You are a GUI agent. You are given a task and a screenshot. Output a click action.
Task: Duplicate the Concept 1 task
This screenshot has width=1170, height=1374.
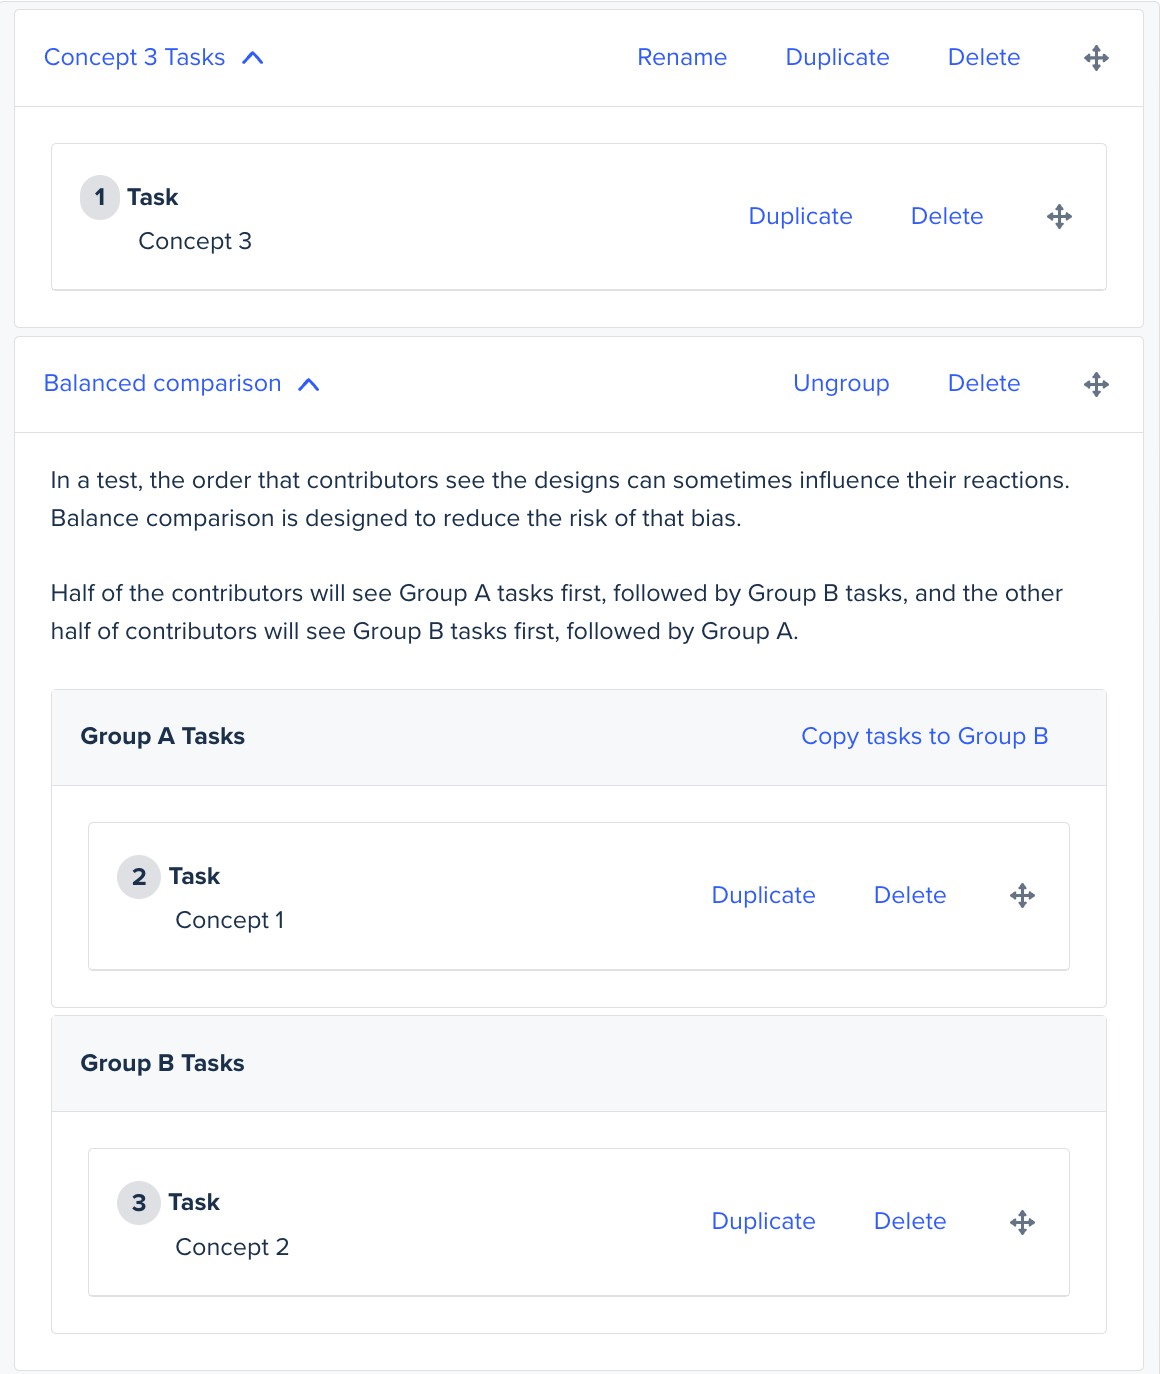pos(763,896)
